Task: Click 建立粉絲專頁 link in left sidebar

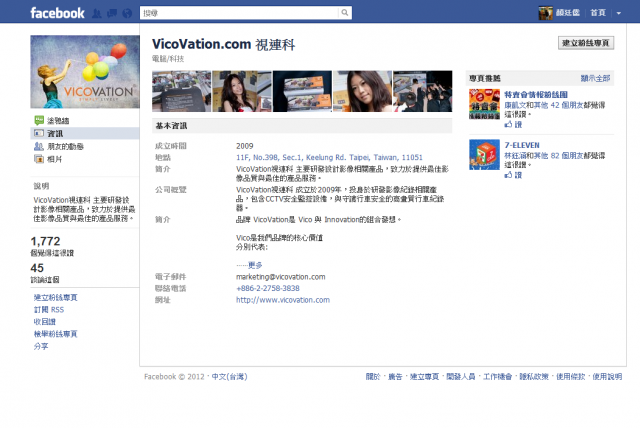Action: 56,297
